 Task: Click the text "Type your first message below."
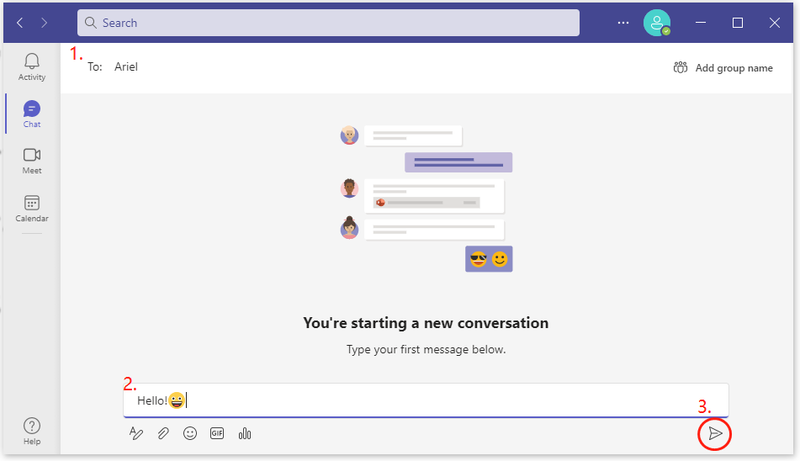coord(426,349)
